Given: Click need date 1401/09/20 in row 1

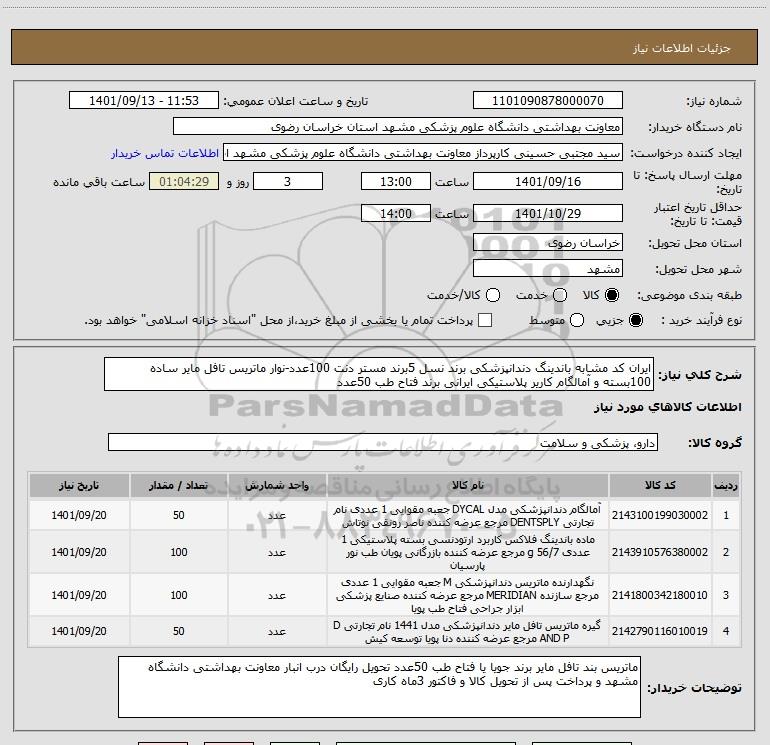Looking at the screenshot, I should (x=79, y=515).
